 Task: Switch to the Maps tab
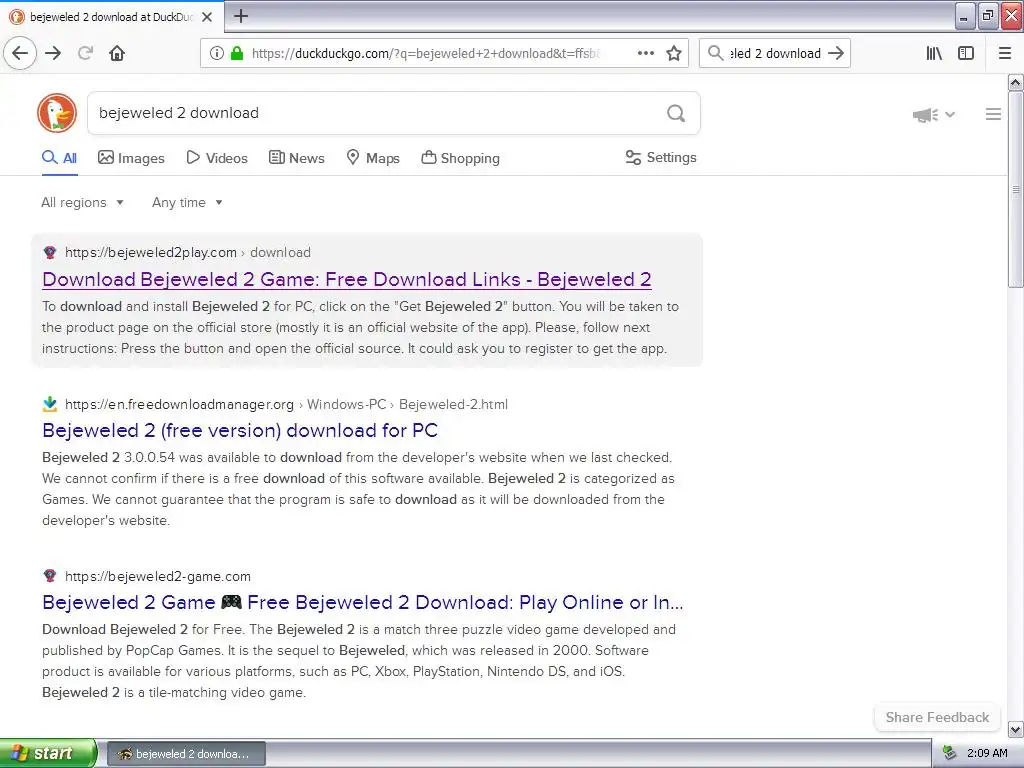click(373, 158)
